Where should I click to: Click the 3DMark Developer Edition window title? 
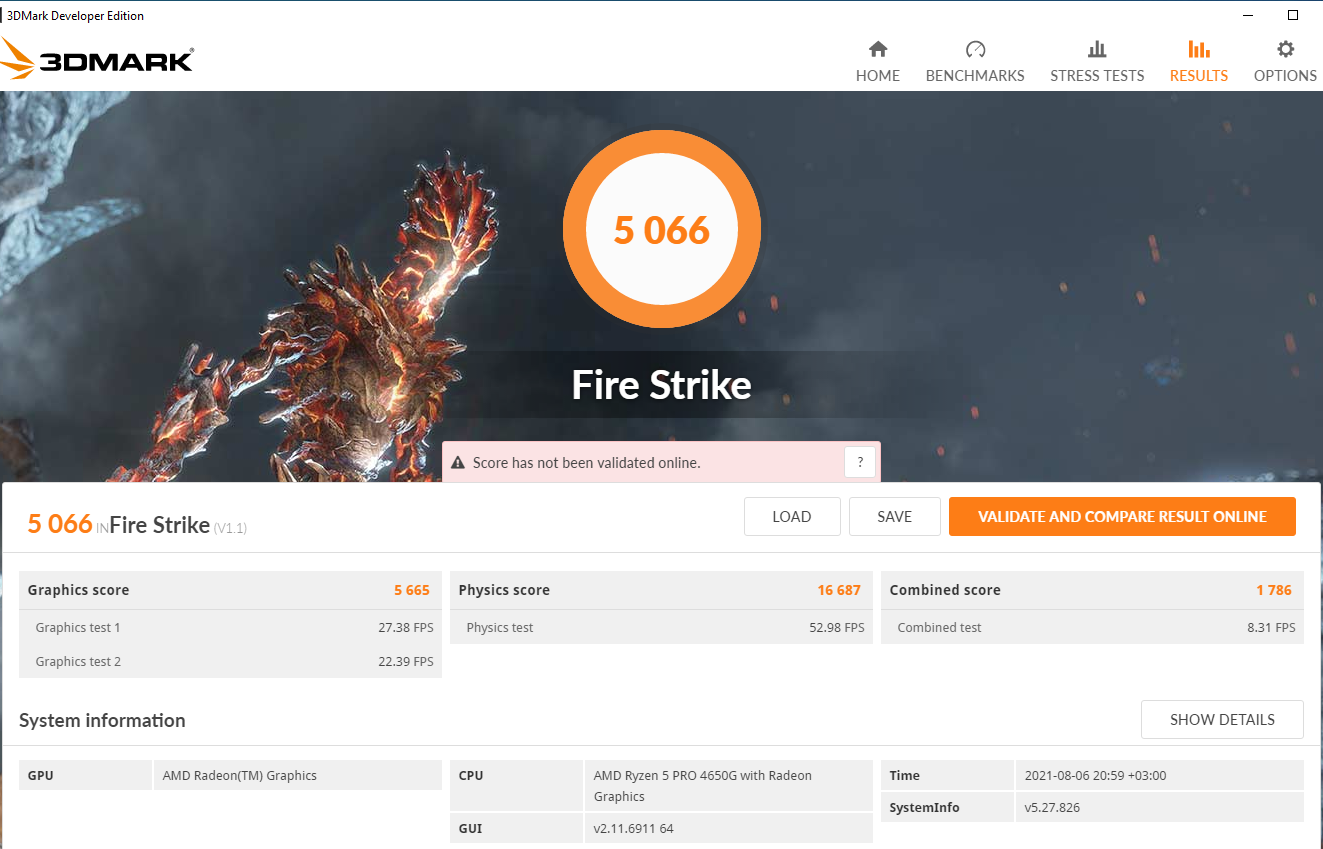(x=75, y=15)
